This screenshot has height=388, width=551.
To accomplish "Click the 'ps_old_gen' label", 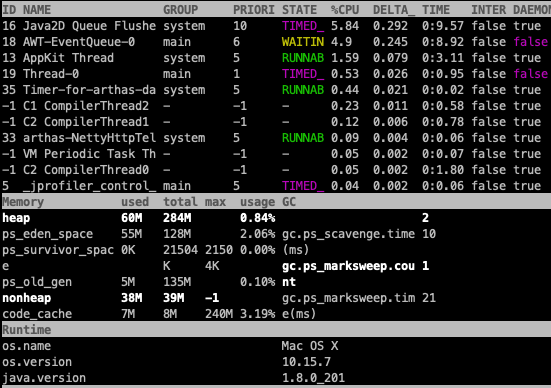I will 37,282.
